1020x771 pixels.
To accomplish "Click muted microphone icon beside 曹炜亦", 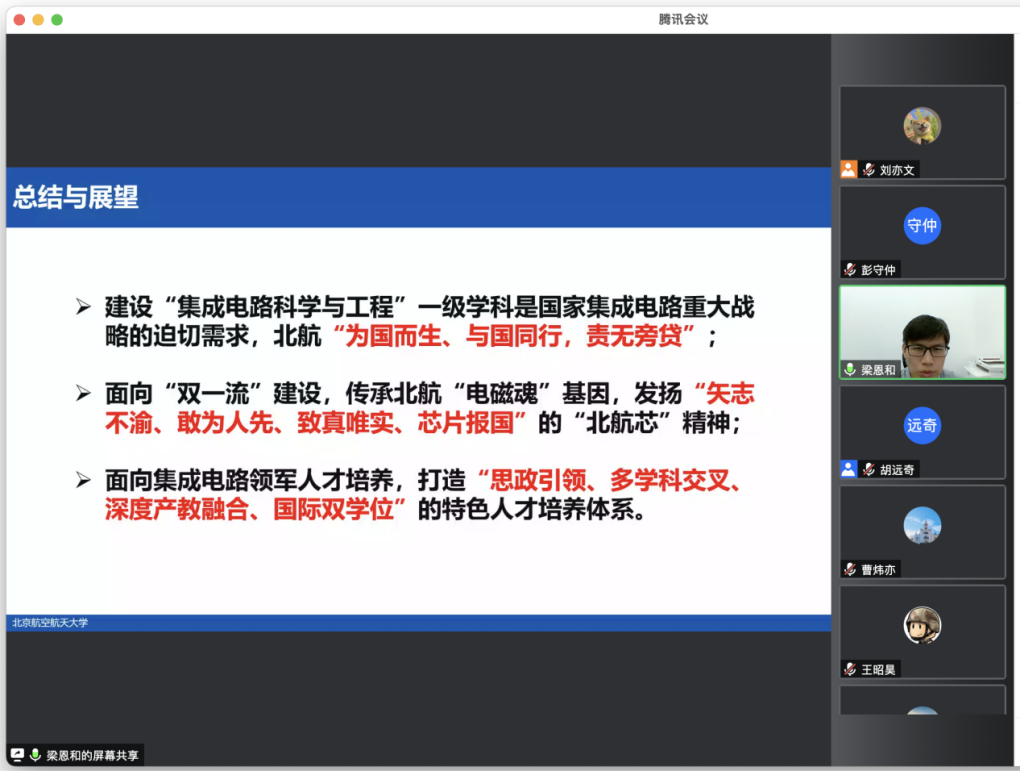I will tap(850, 569).
